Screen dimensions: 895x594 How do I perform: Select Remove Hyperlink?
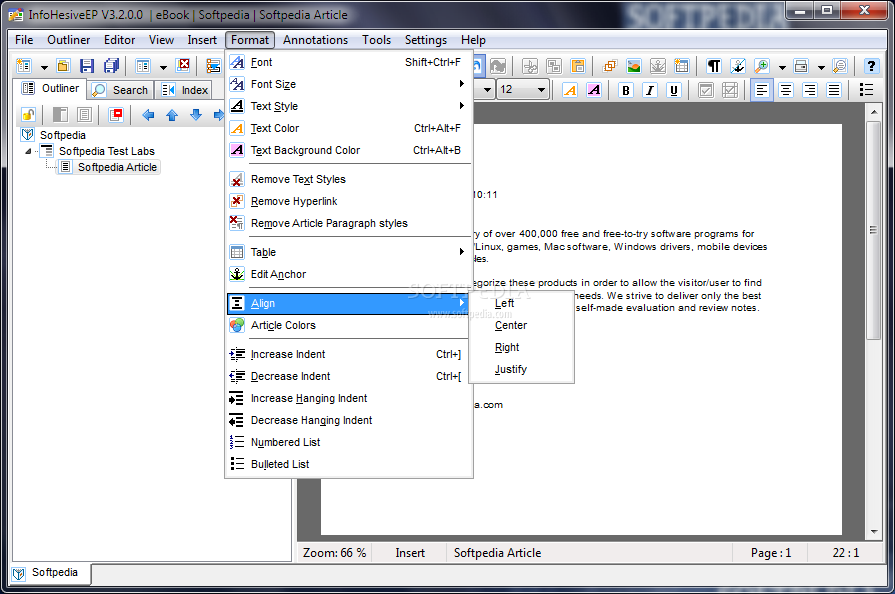click(x=349, y=201)
